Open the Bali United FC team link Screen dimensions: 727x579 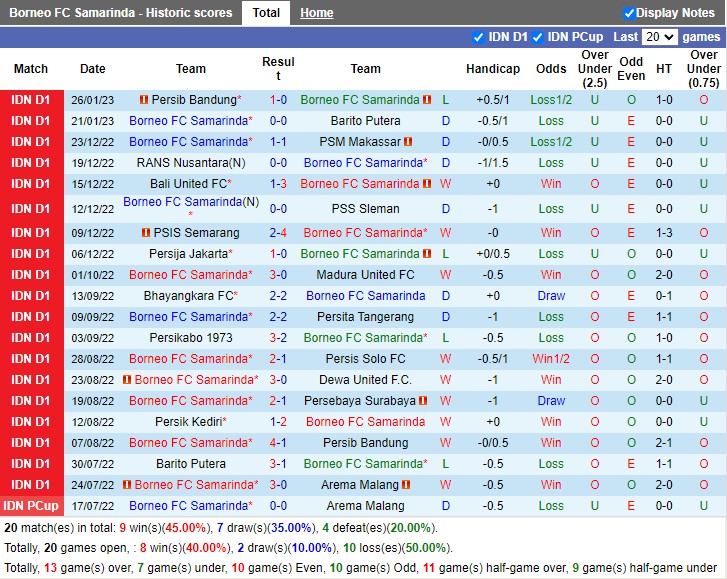[x=188, y=184]
